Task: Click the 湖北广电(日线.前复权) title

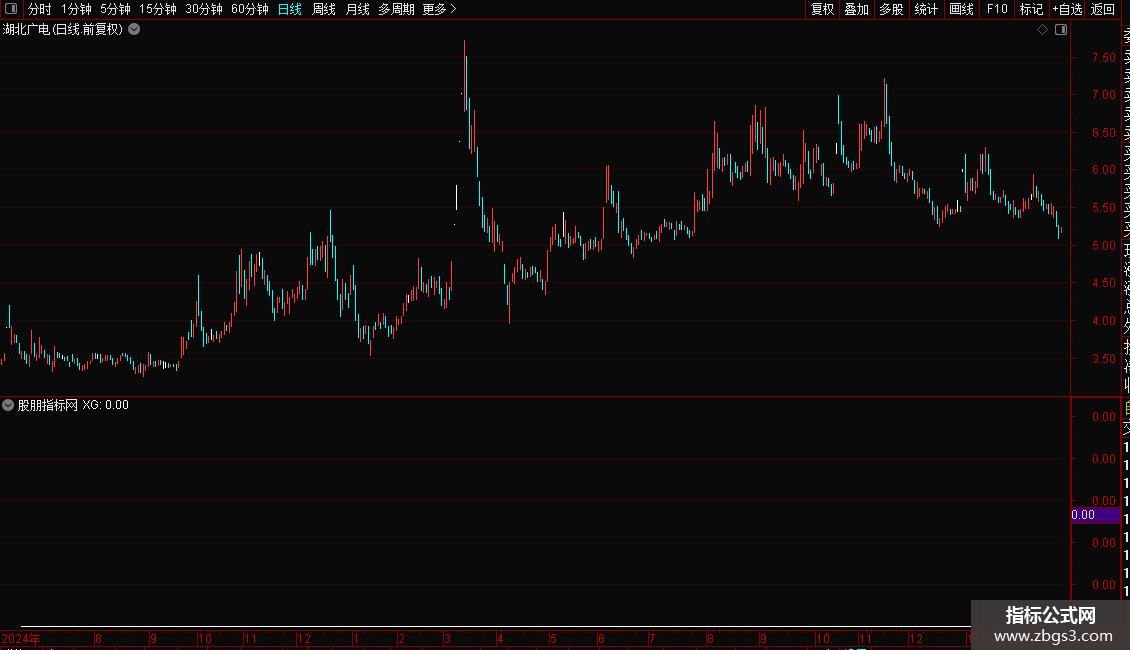Action: 63,30
